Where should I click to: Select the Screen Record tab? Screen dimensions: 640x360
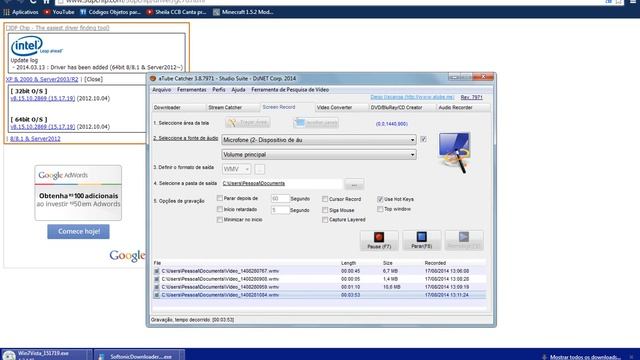click(287, 107)
